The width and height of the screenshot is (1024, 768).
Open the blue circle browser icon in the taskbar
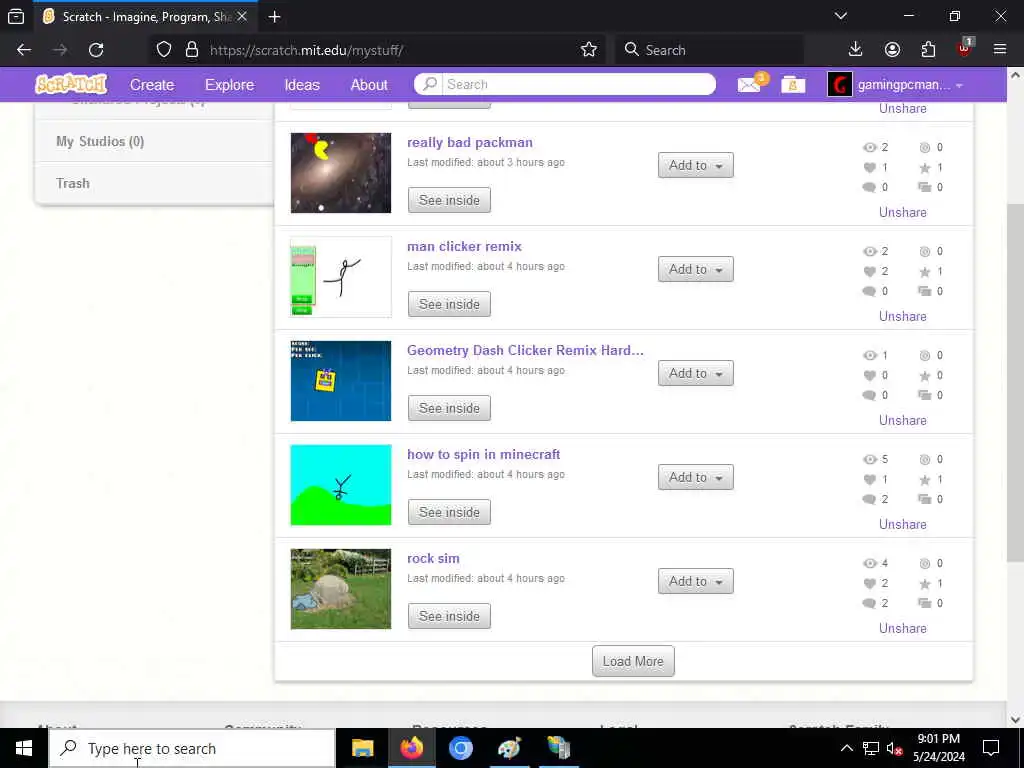click(460, 748)
